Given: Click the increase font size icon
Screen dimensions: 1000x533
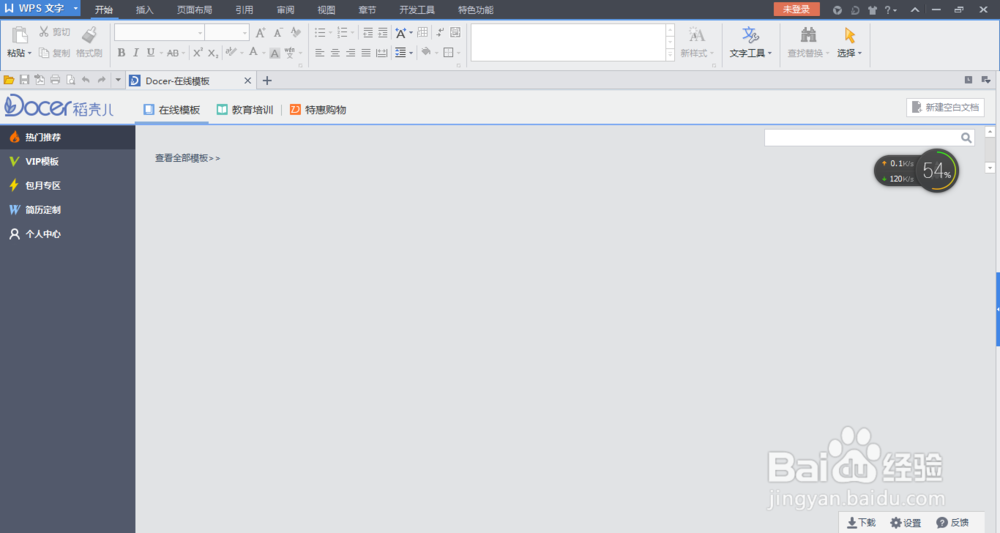Looking at the screenshot, I should click(260, 33).
